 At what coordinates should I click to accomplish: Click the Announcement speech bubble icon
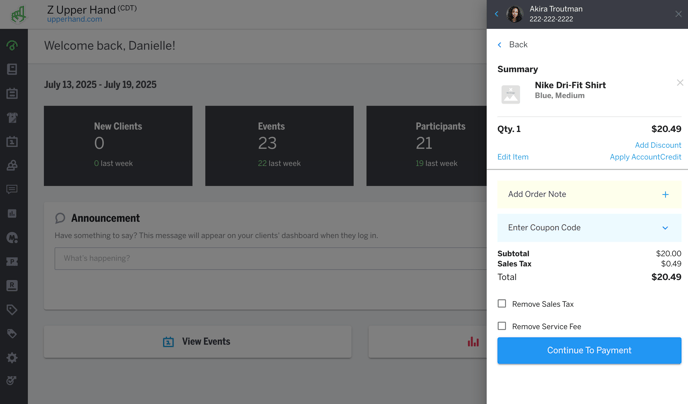pos(60,218)
